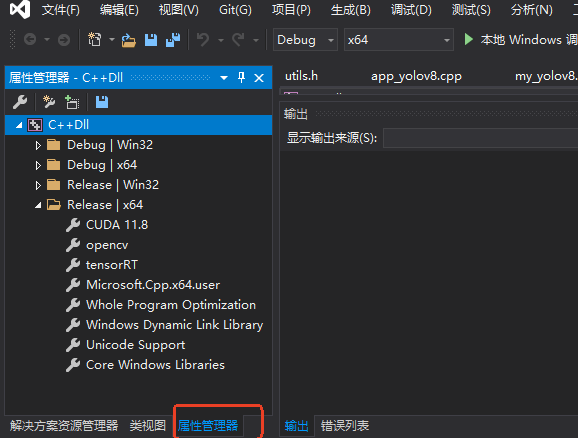Select the C++Dll project icon
The width and height of the screenshot is (578, 438).
[x=35, y=125]
